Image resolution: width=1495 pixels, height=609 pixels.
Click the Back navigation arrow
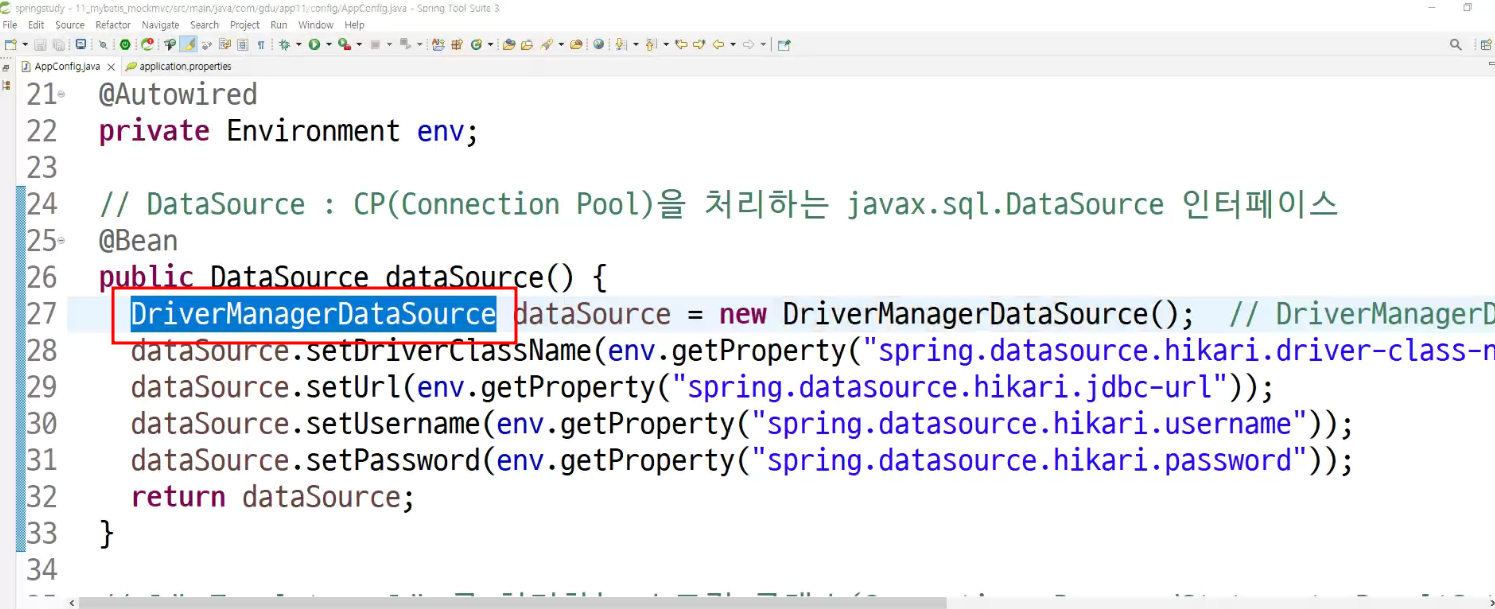tap(718, 44)
